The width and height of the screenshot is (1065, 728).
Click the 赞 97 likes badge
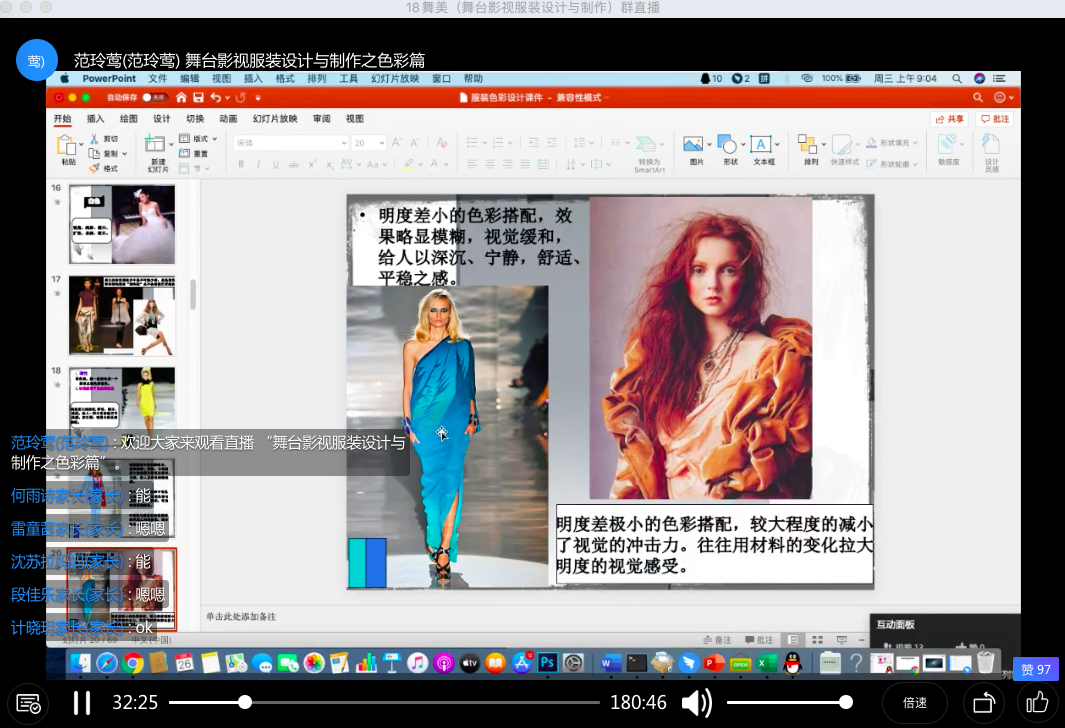[1035, 670]
